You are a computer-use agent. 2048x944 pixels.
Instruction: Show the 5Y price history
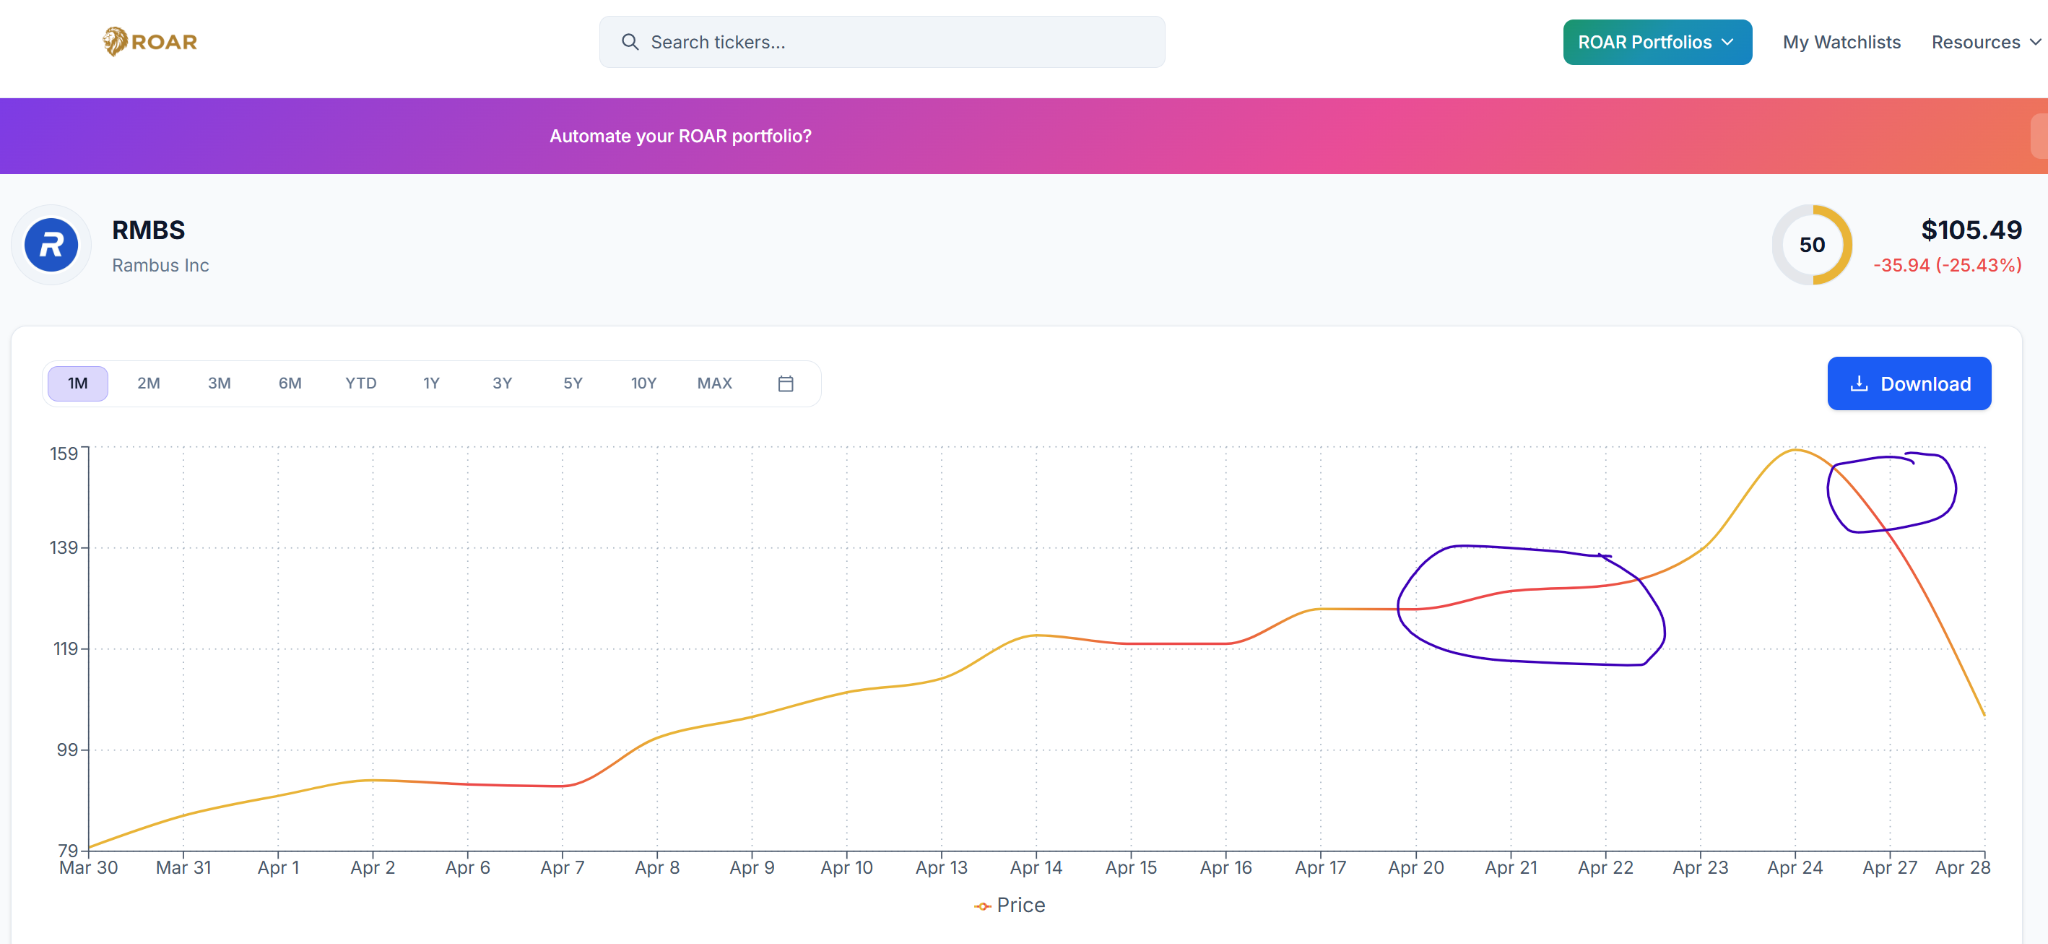click(x=573, y=384)
